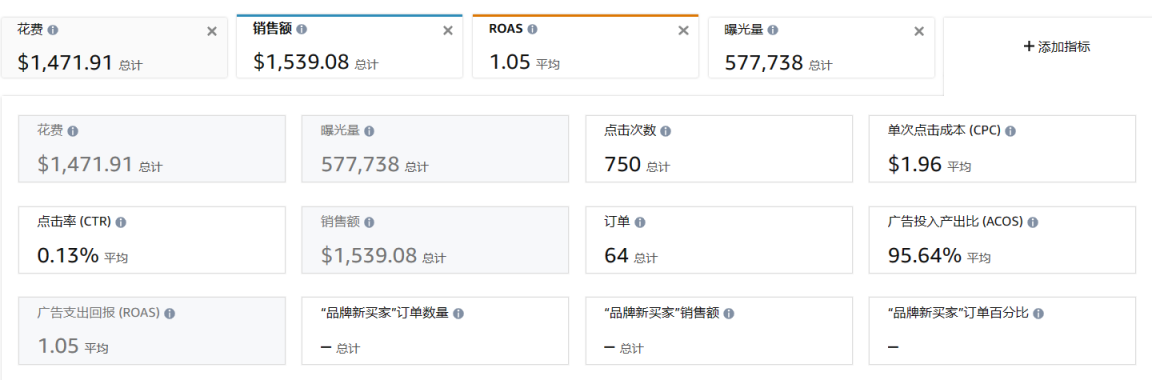The image size is (1152, 380).
Task: Click info icon next to 订单
Action: (x=640, y=222)
